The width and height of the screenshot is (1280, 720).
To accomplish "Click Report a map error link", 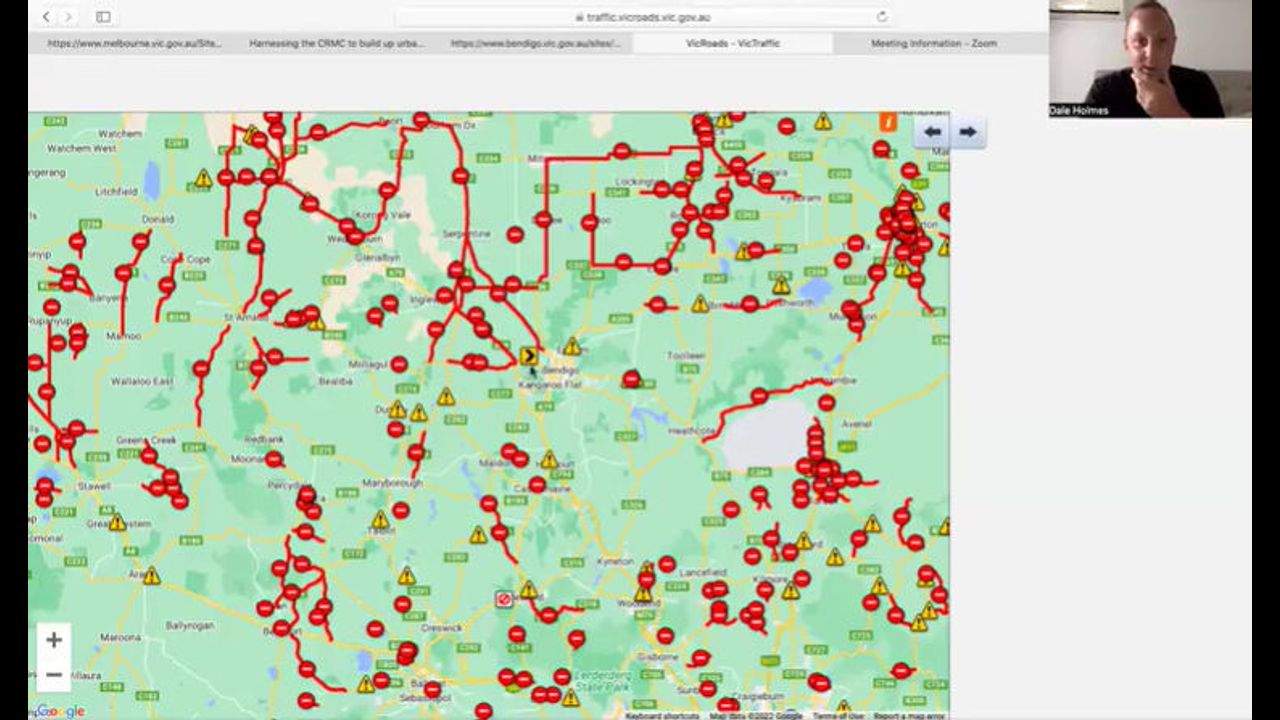I will click(908, 715).
